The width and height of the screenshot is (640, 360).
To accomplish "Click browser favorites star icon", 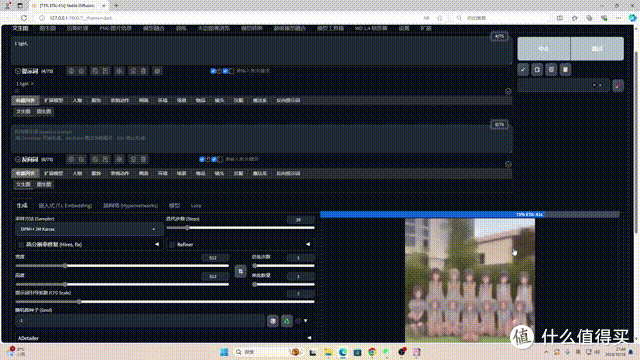I will [440, 18].
